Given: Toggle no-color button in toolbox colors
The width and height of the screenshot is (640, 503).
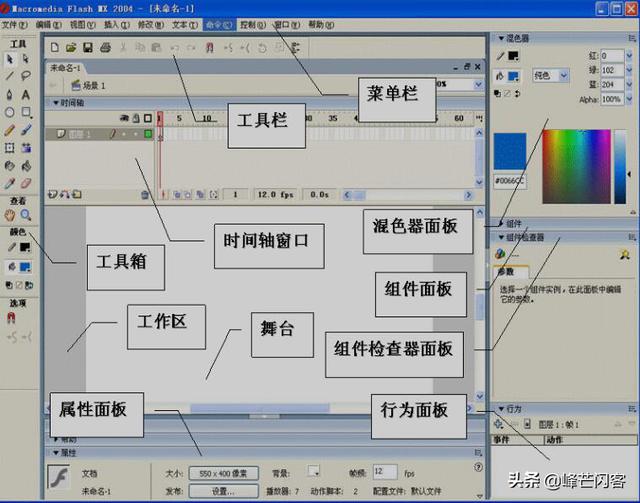Looking at the screenshot, I should (19, 285).
